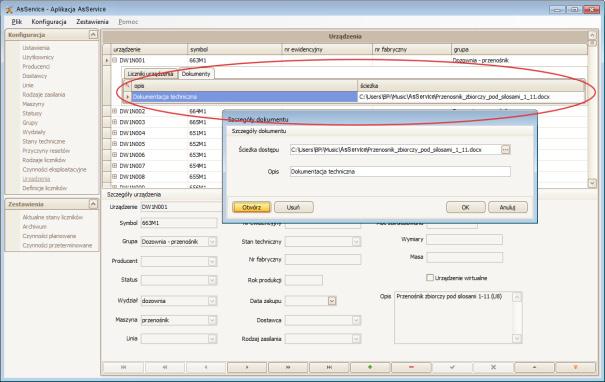Screen dimensions: 605x382
Task: Go to previous record in navigator
Action: pos(206,367)
